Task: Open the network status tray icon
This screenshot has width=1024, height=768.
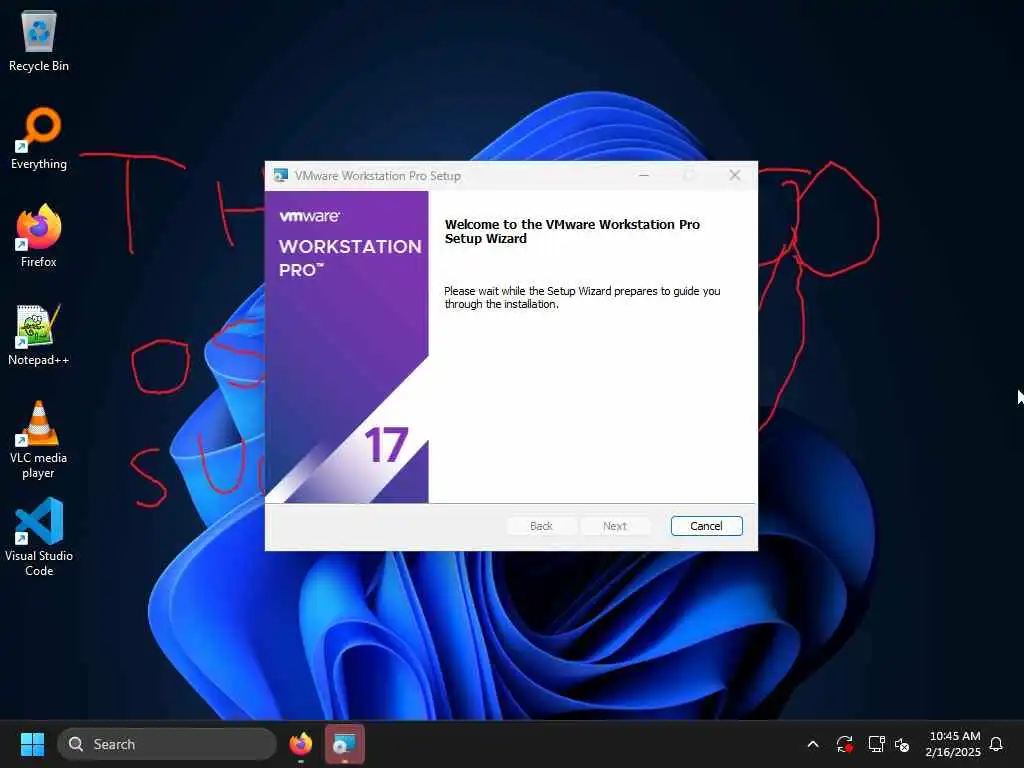Action: point(876,744)
